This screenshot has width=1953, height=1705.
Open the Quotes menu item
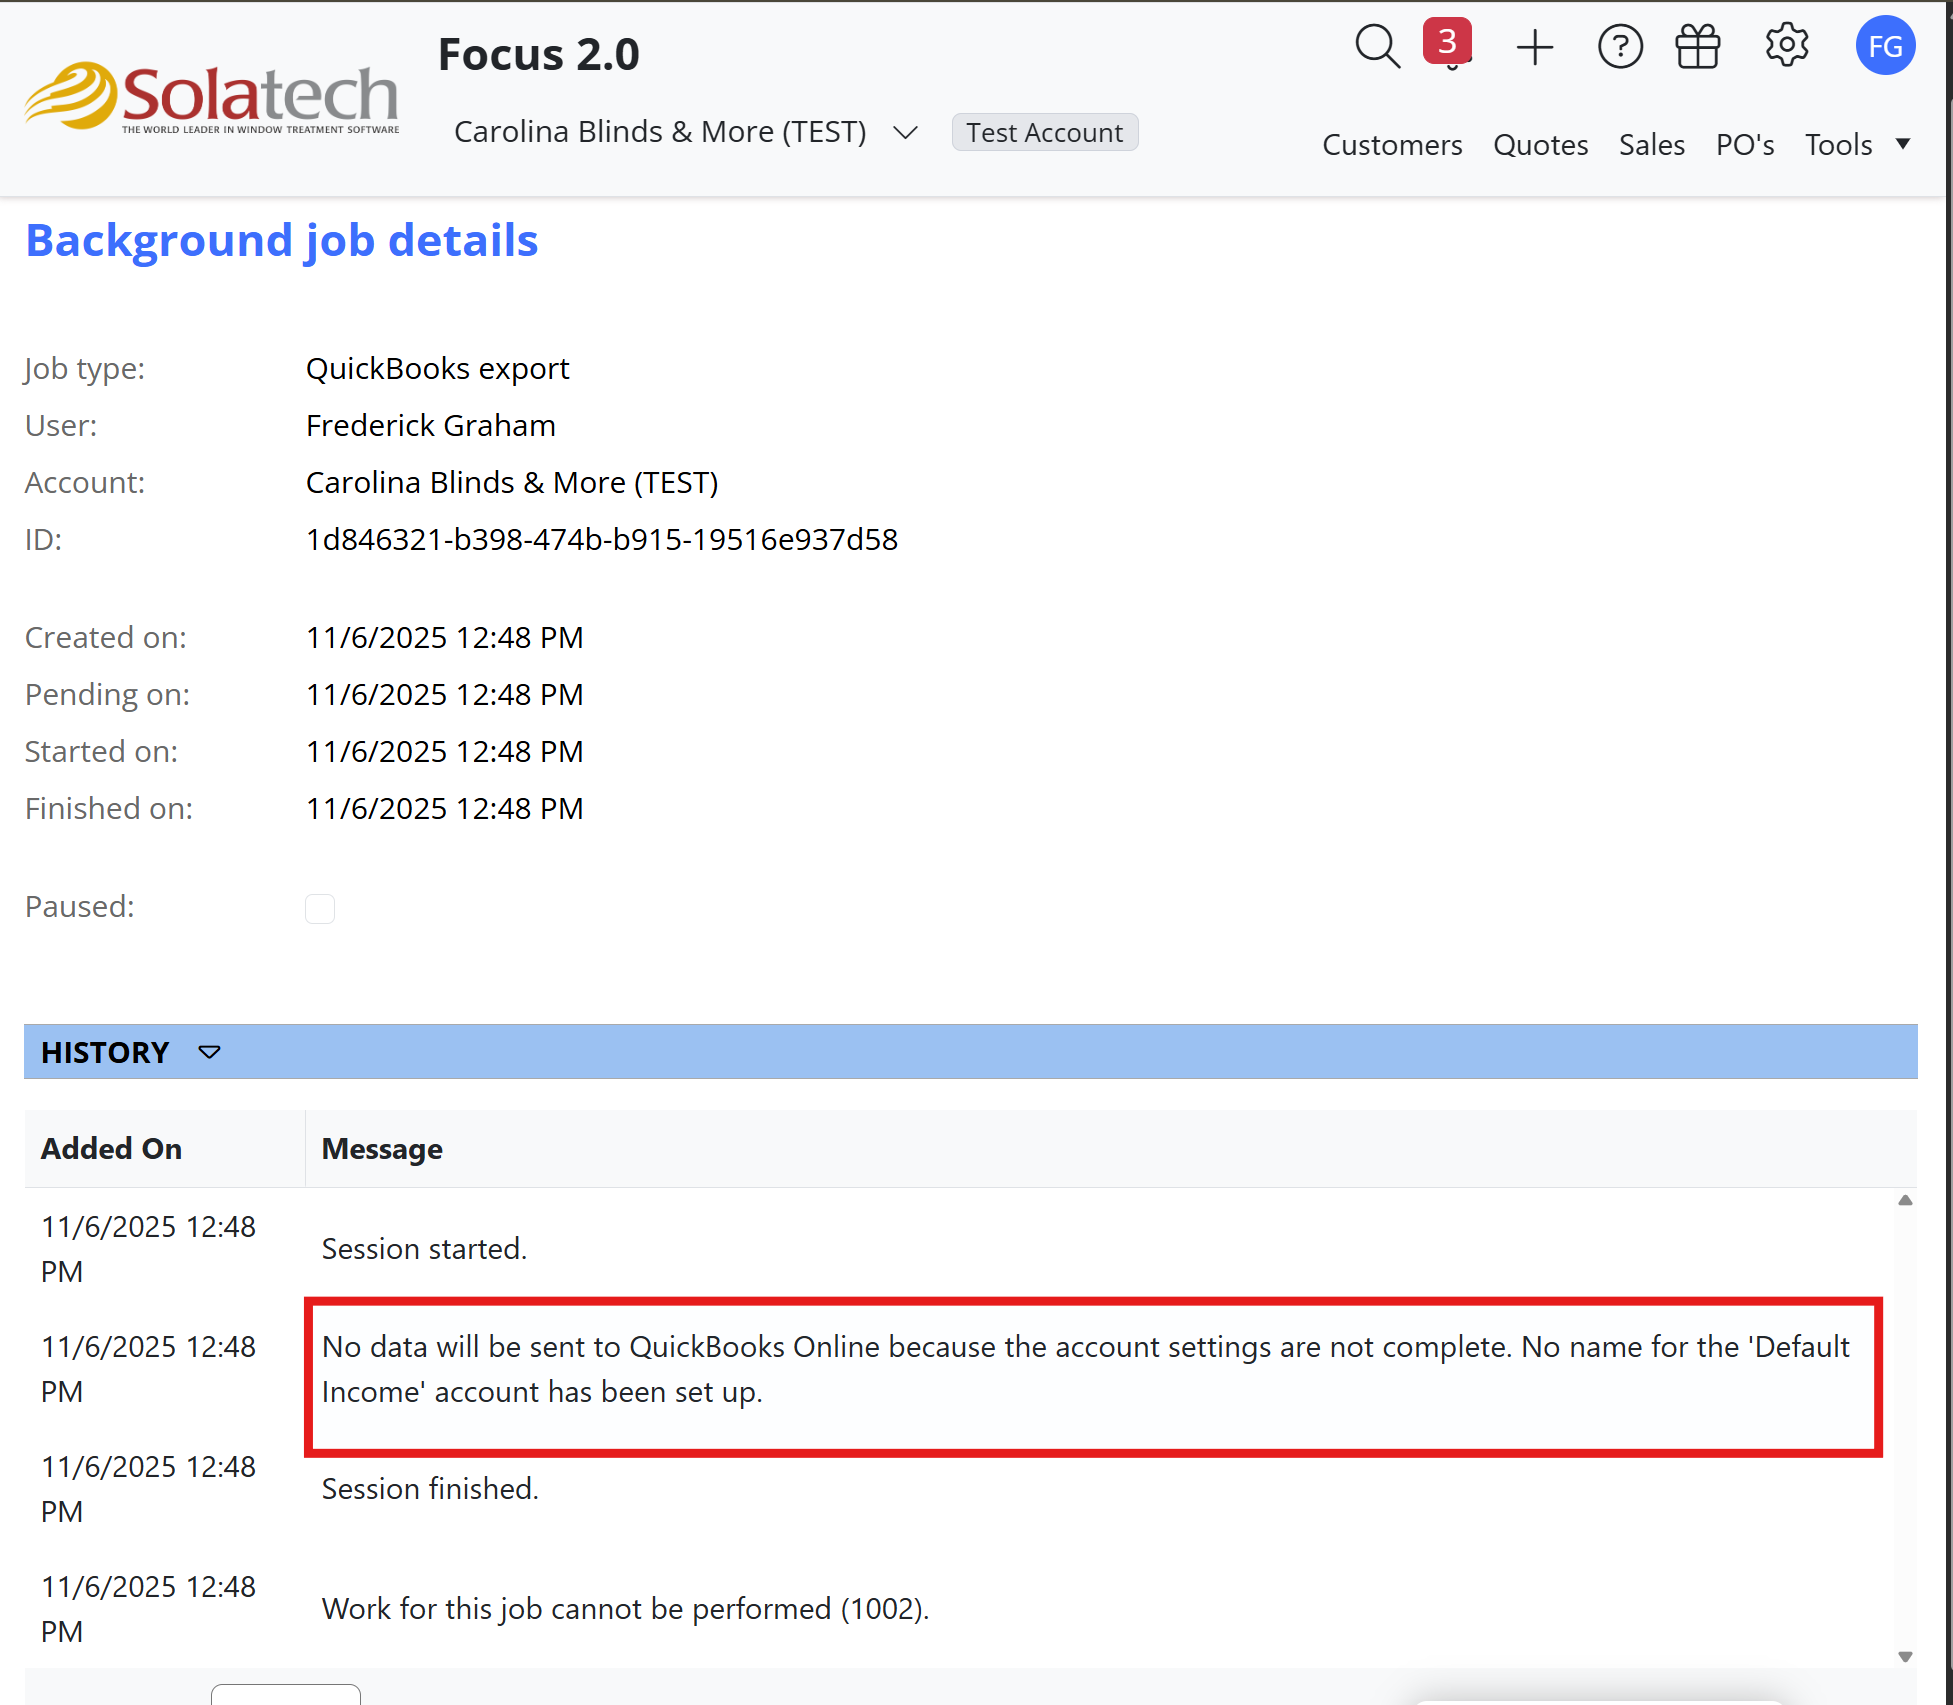click(1540, 145)
